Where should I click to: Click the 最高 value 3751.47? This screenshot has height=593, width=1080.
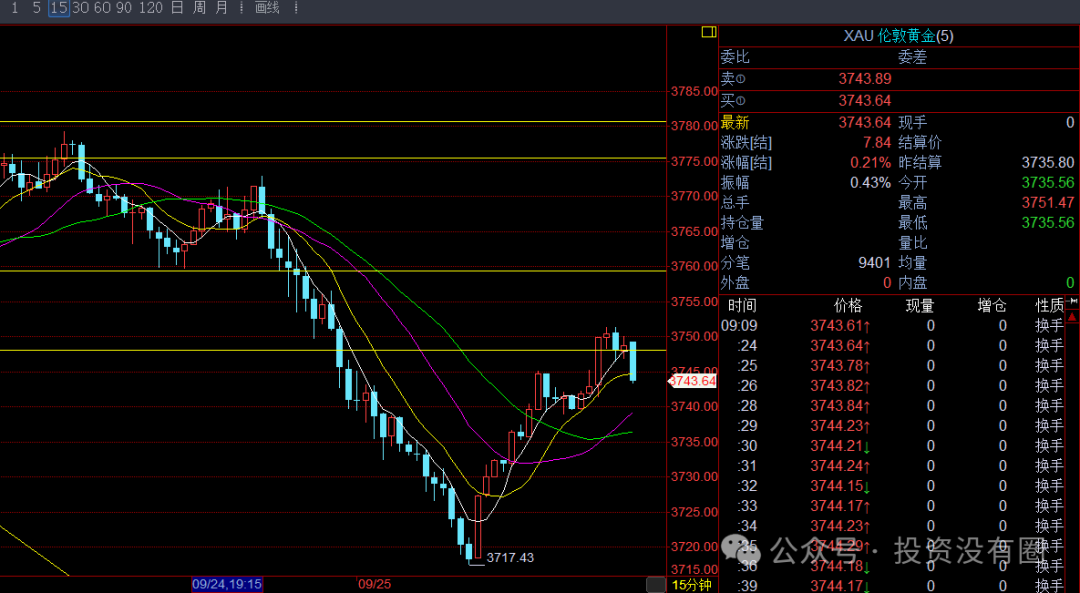tap(1048, 202)
